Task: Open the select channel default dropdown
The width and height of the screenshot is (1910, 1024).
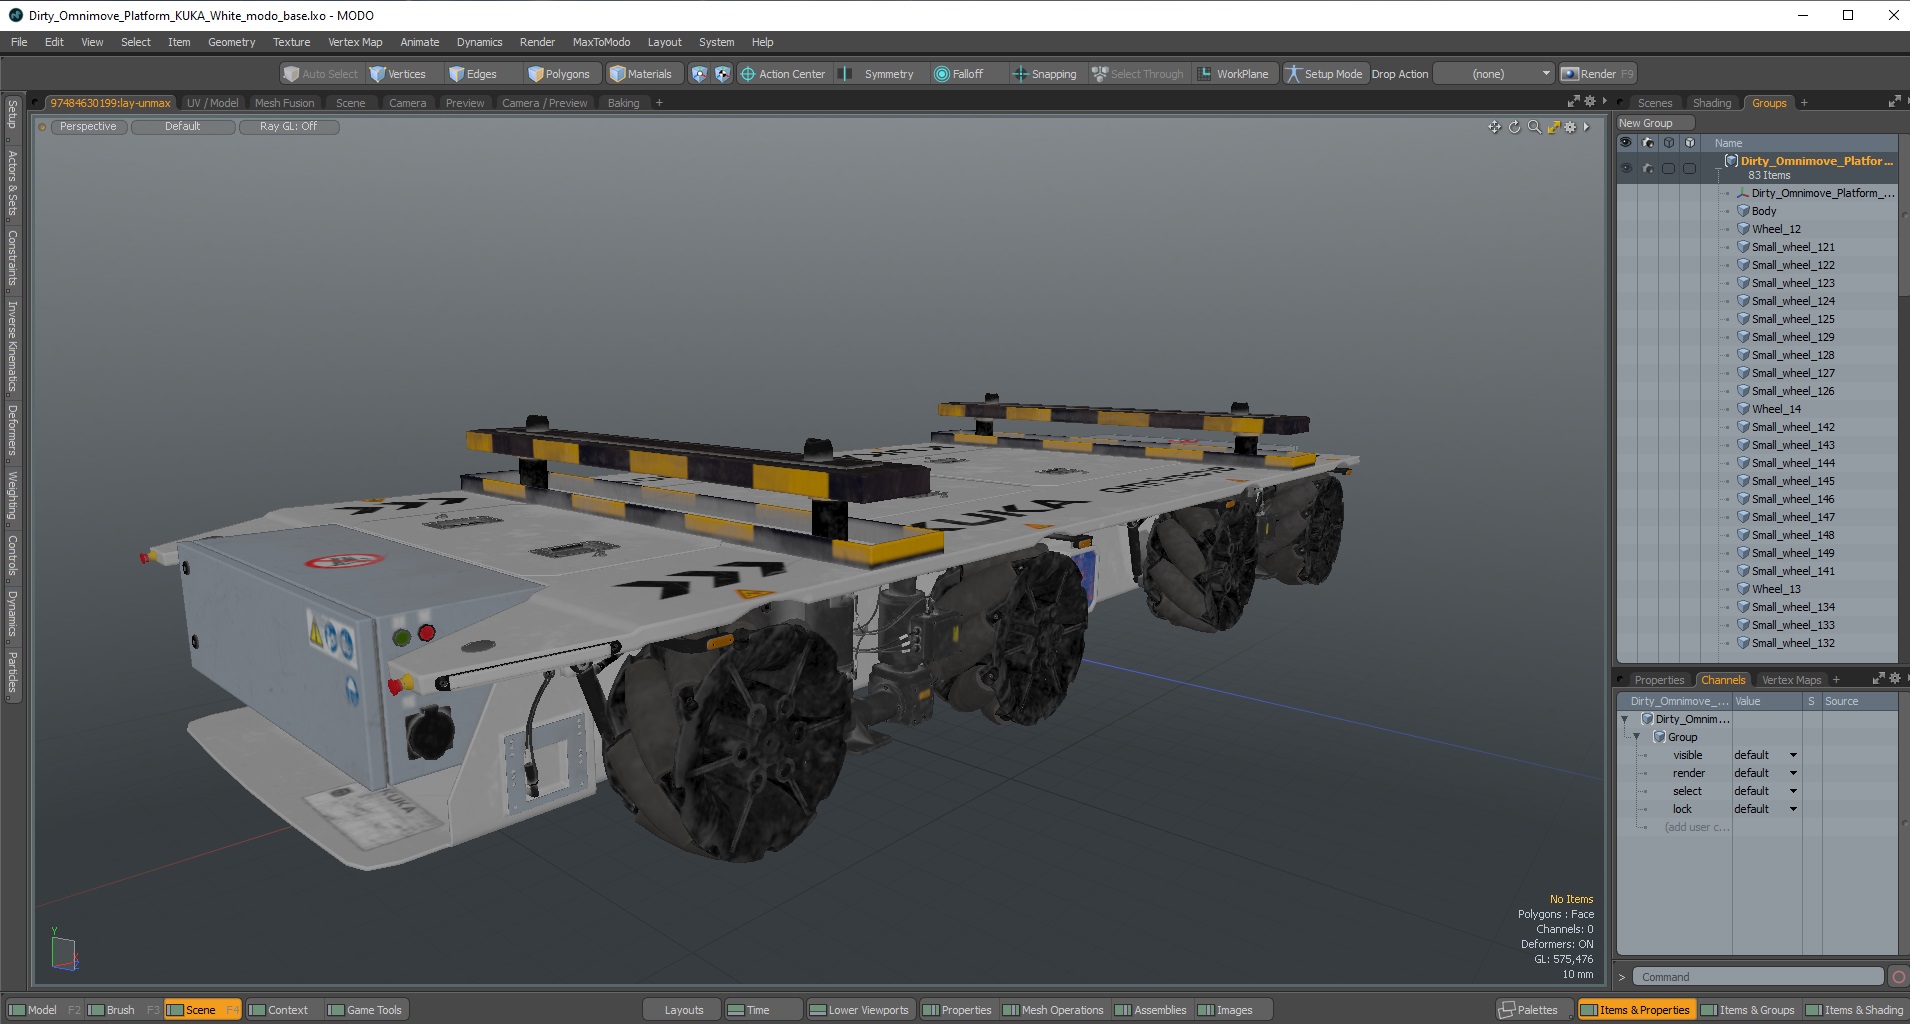Action: click(1765, 791)
